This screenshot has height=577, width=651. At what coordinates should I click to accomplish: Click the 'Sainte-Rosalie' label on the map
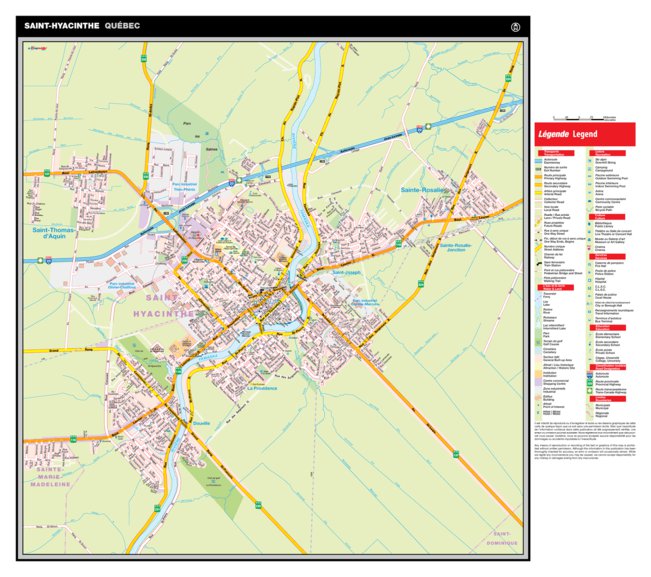pos(422,190)
